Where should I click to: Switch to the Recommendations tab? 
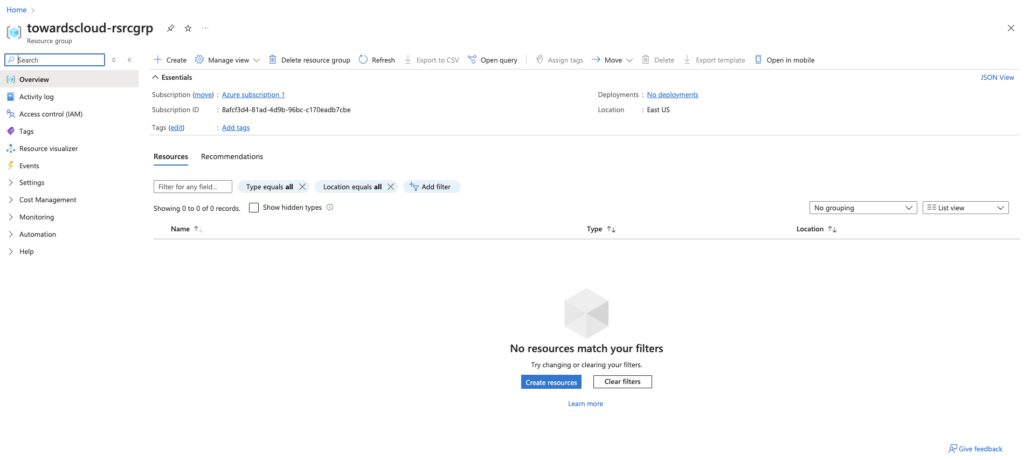pyautogui.click(x=232, y=157)
